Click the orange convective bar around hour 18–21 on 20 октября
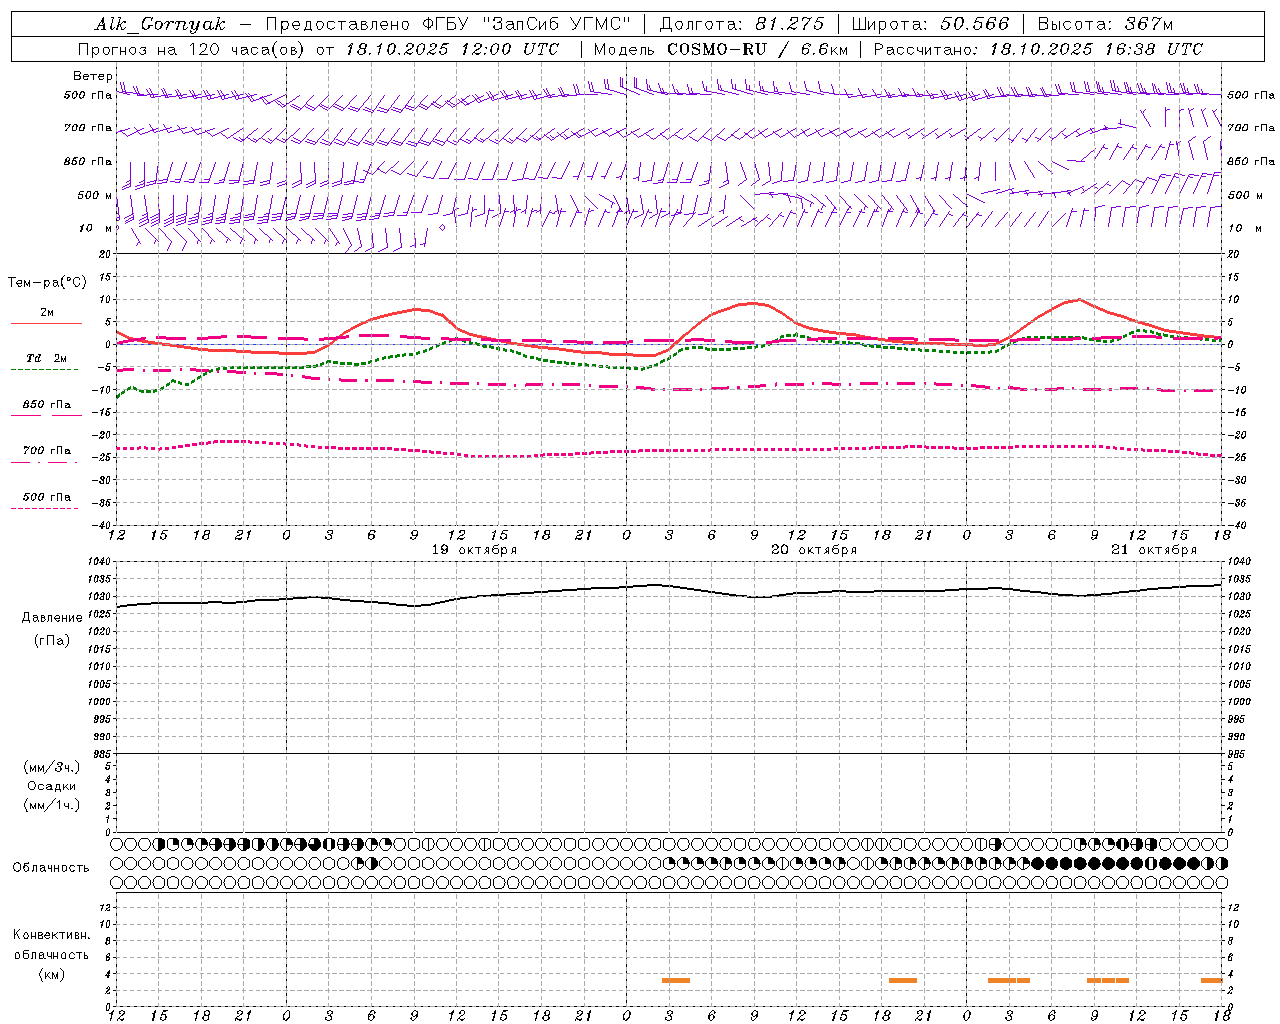 [903, 980]
